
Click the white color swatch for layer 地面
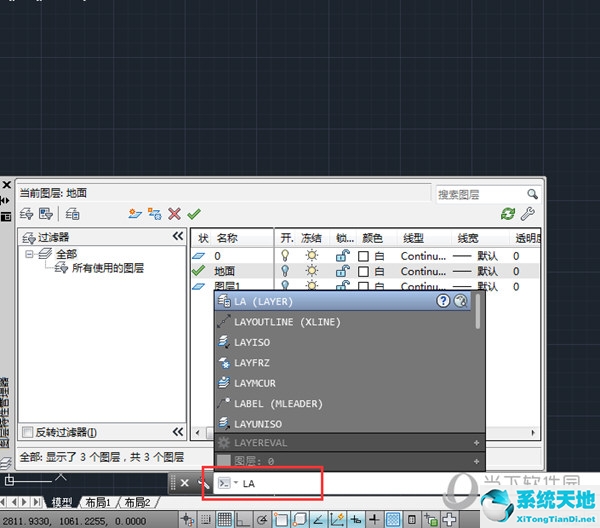pos(363,271)
